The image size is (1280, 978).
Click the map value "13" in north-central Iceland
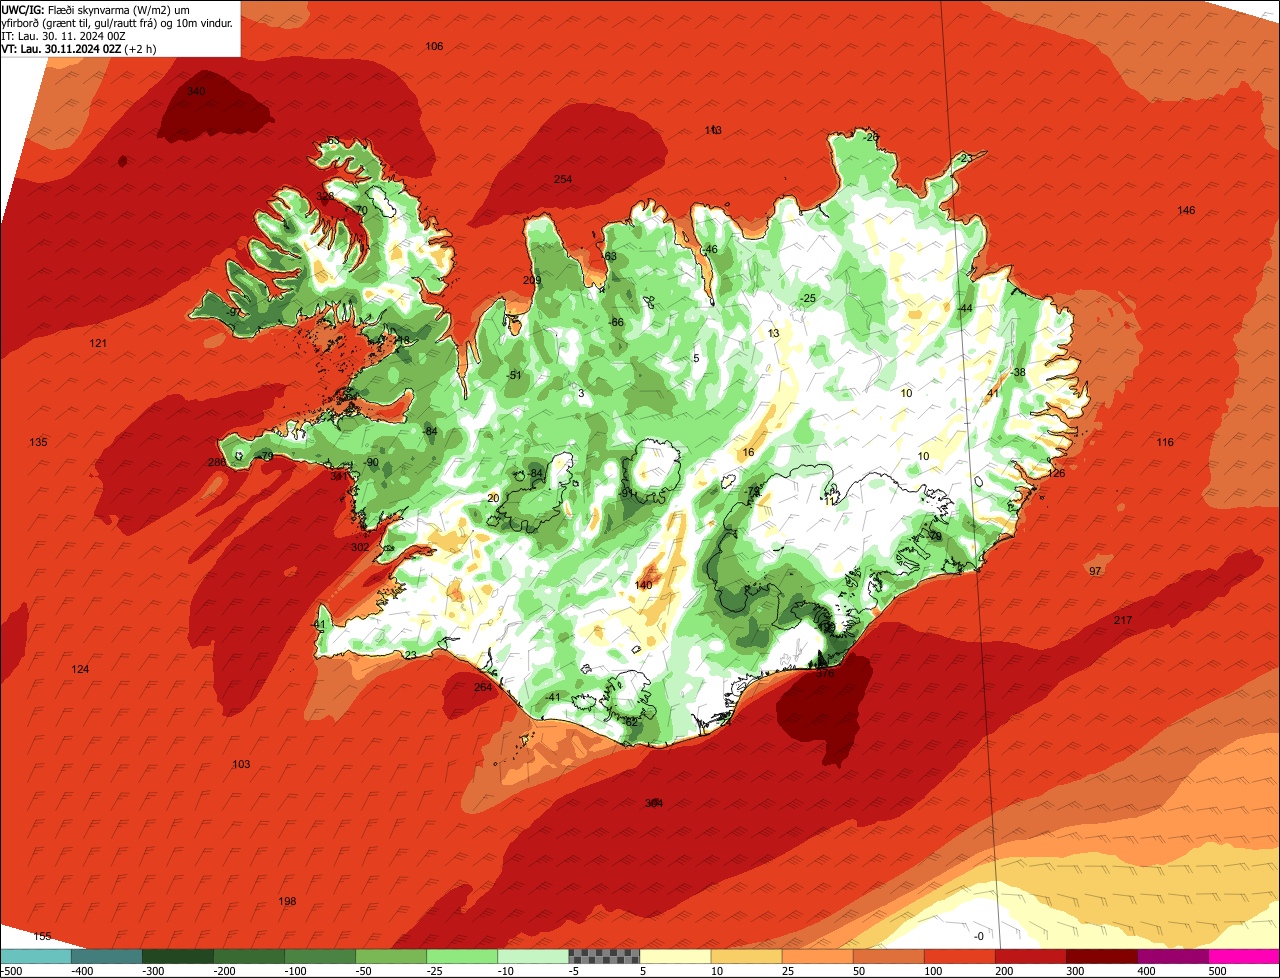pos(773,334)
